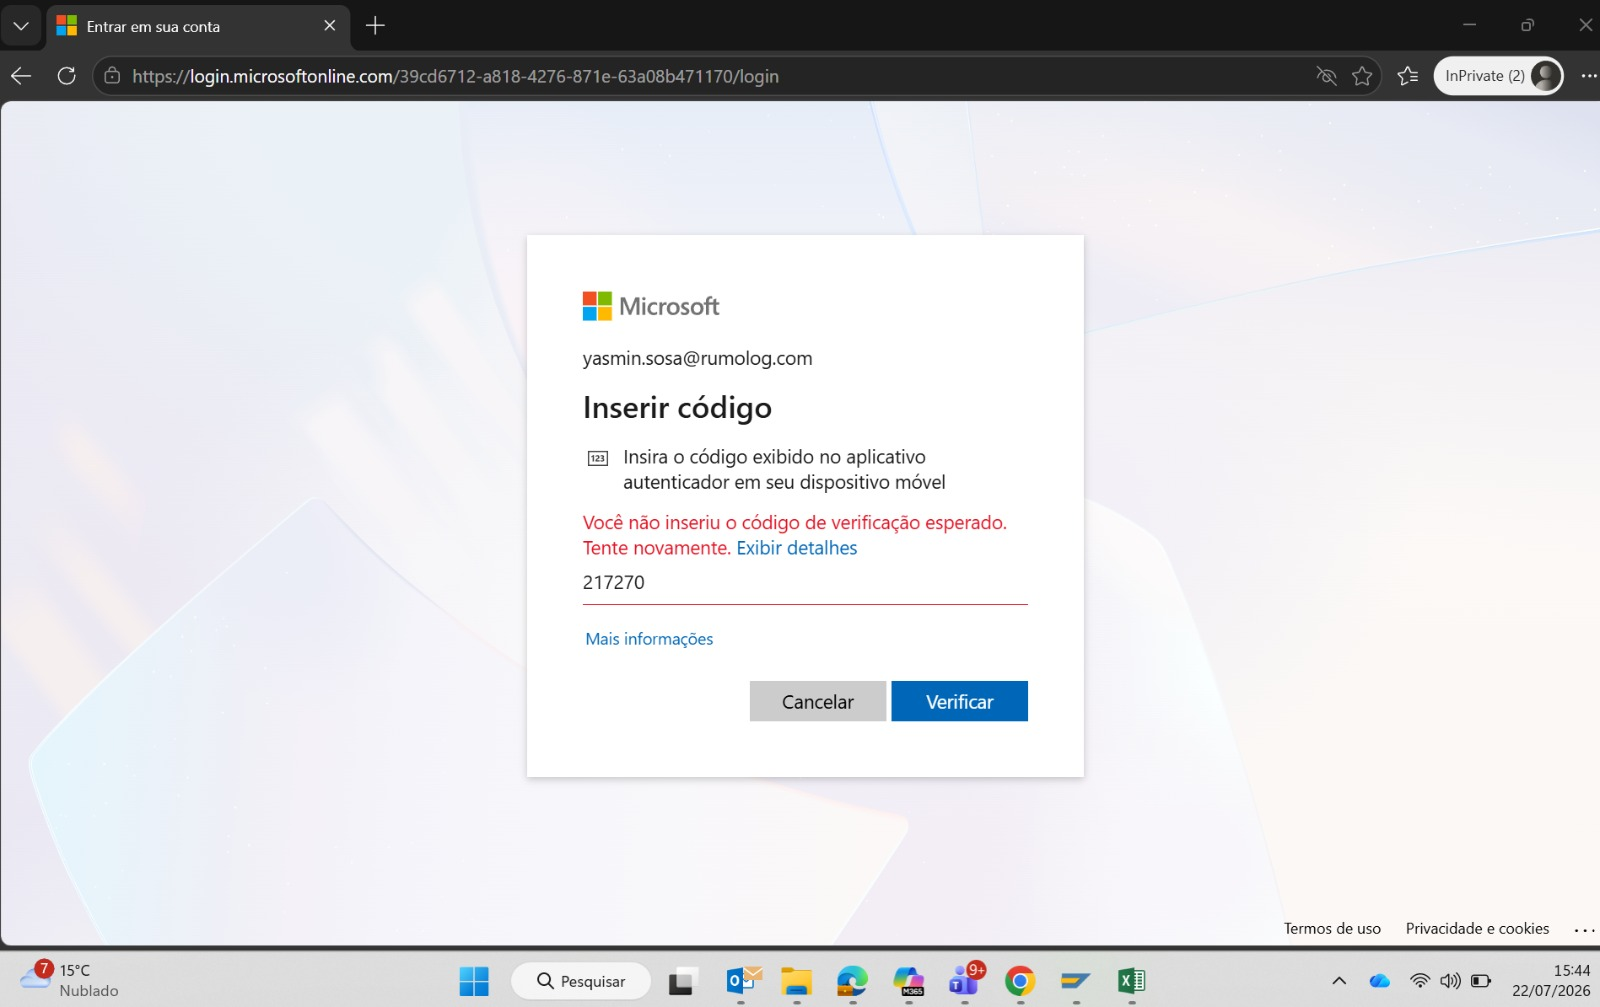Show hidden system tray icons

click(x=1339, y=981)
